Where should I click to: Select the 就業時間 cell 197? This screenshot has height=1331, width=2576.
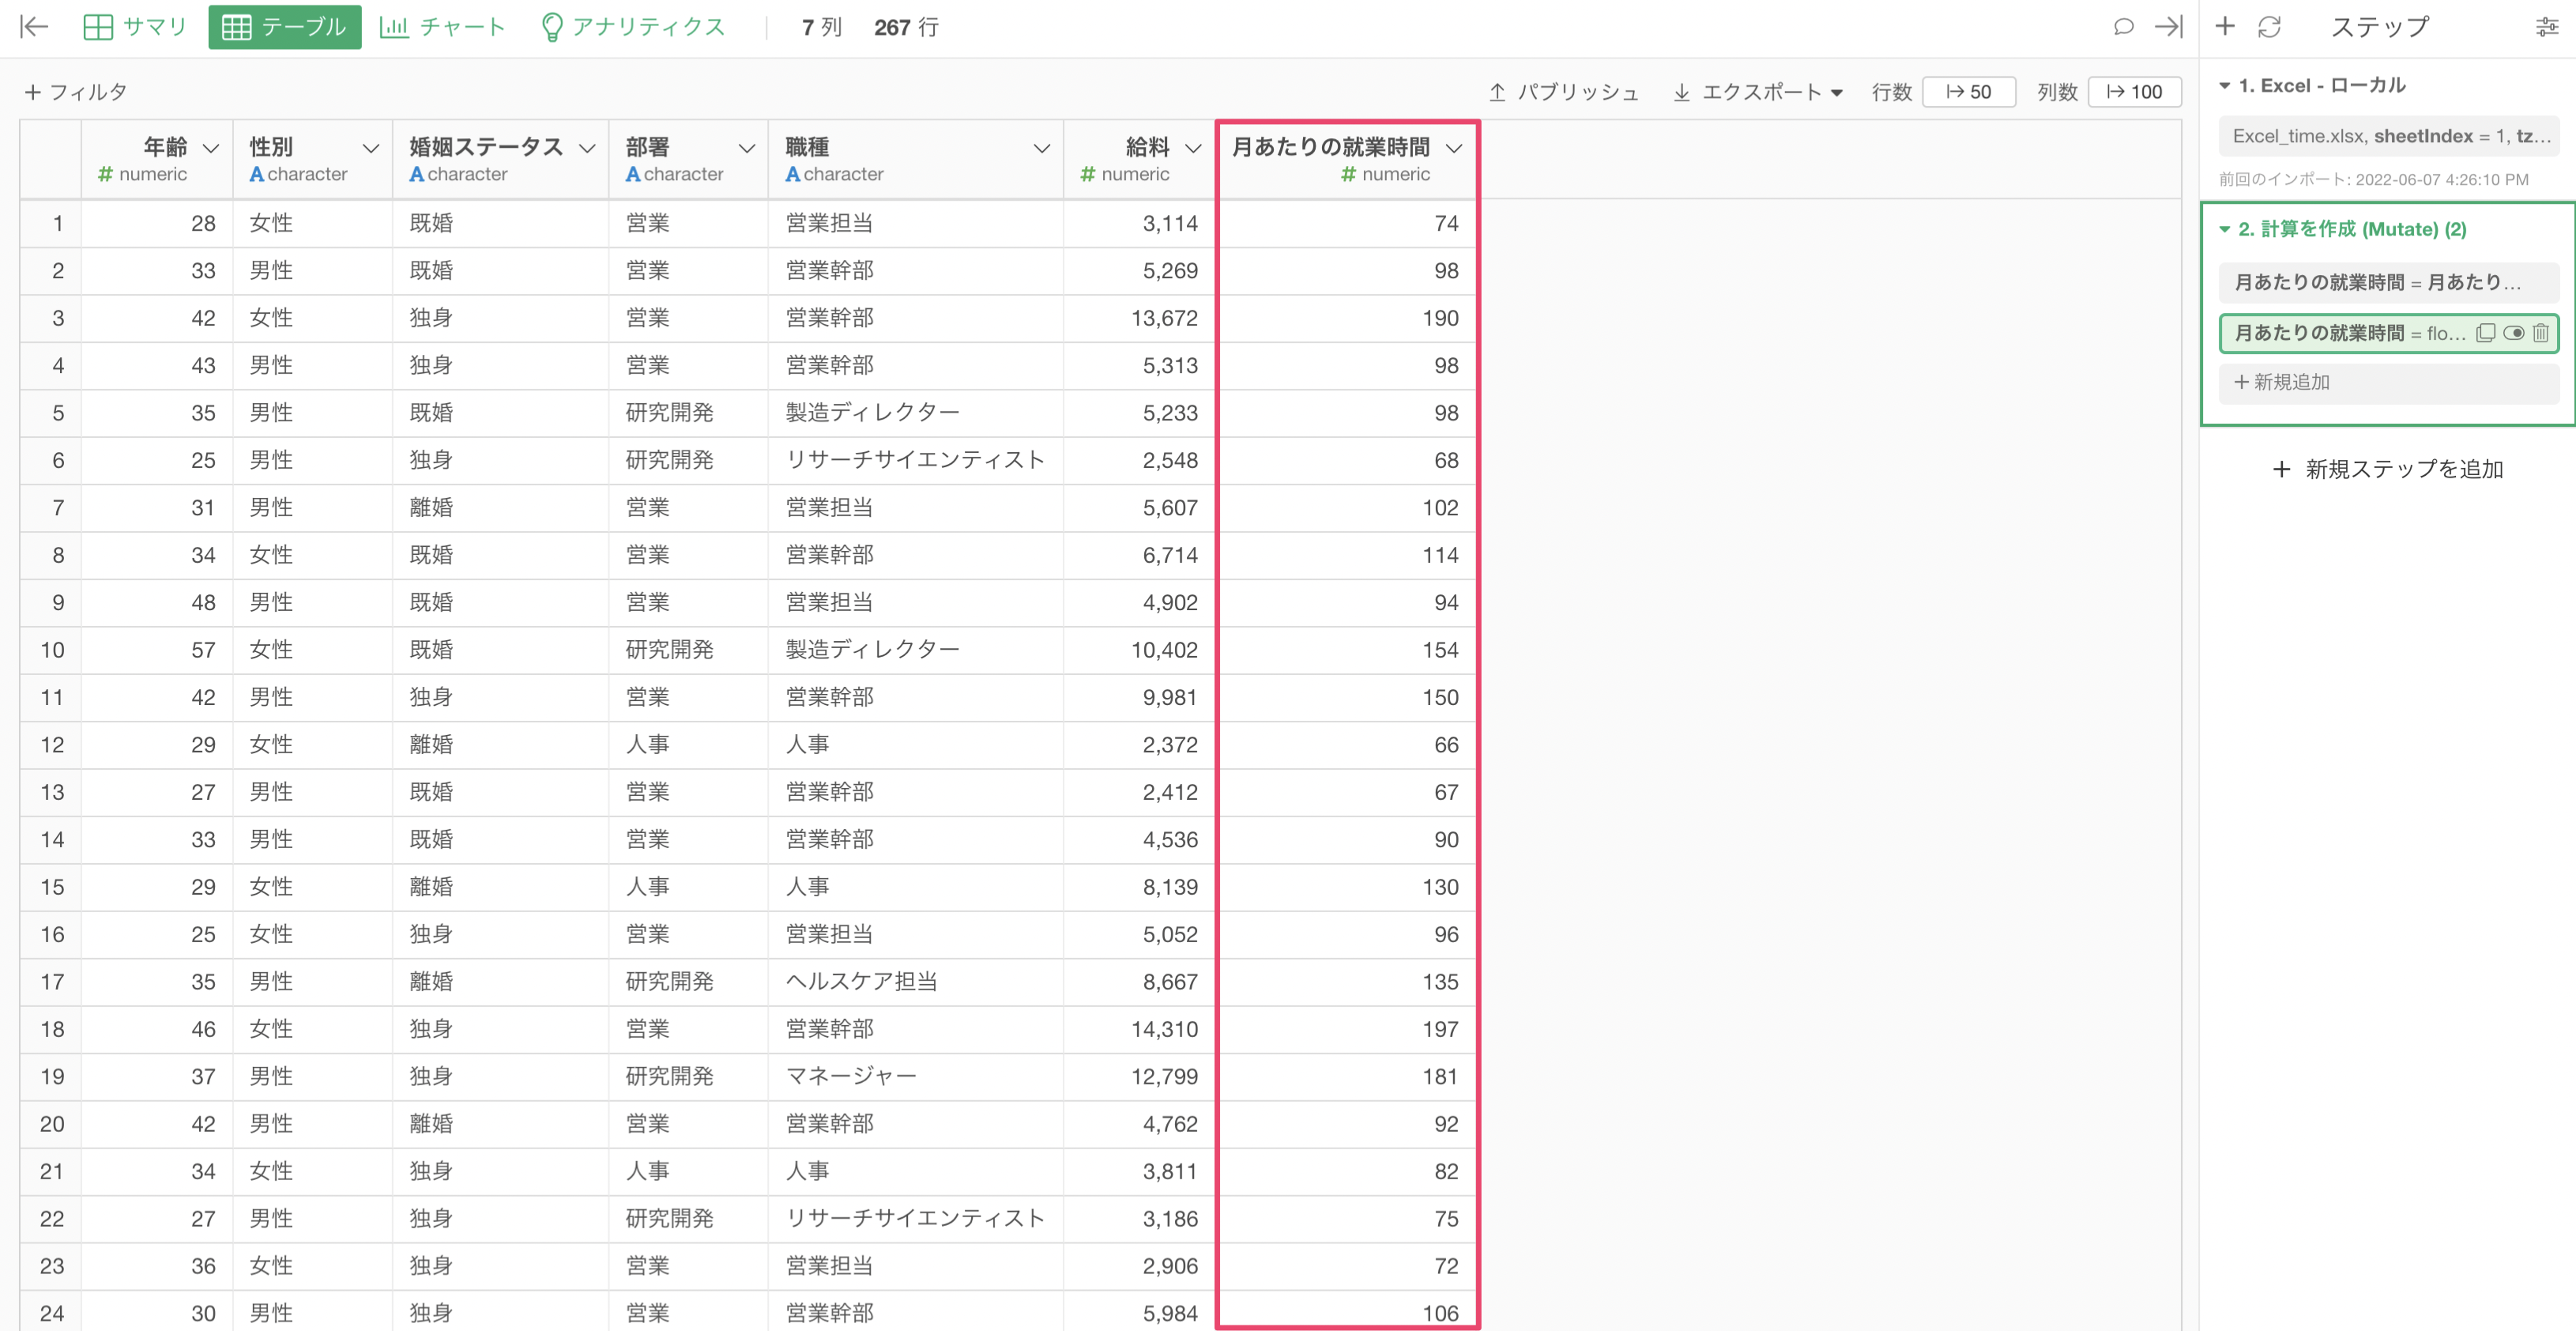(x=1348, y=1029)
